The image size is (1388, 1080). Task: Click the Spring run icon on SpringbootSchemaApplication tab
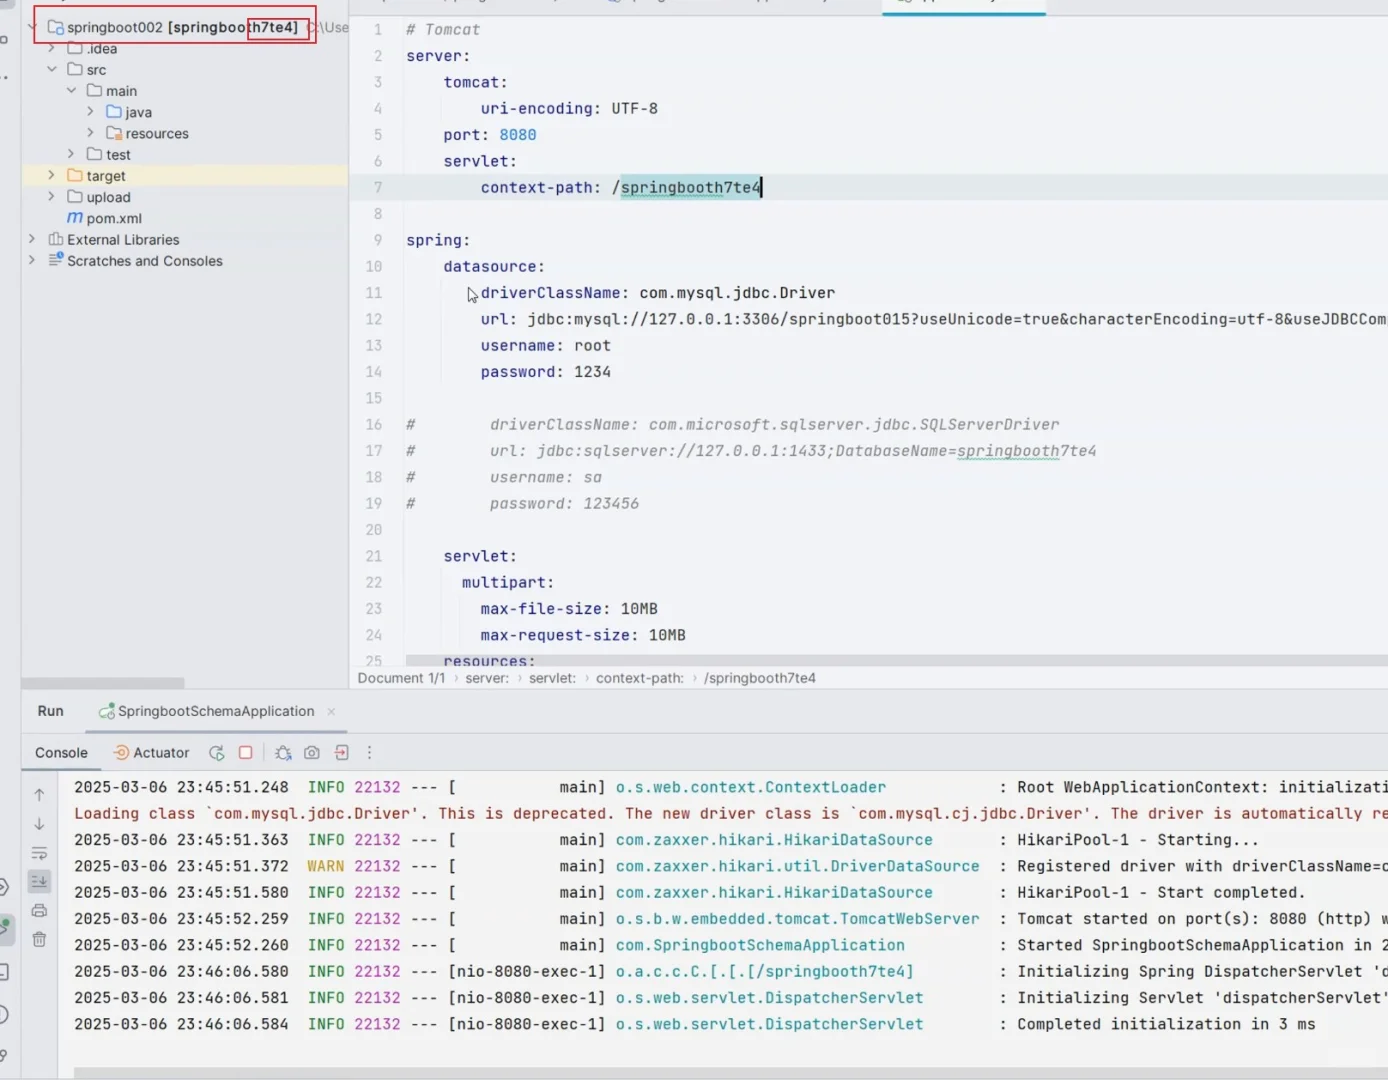(106, 711)
